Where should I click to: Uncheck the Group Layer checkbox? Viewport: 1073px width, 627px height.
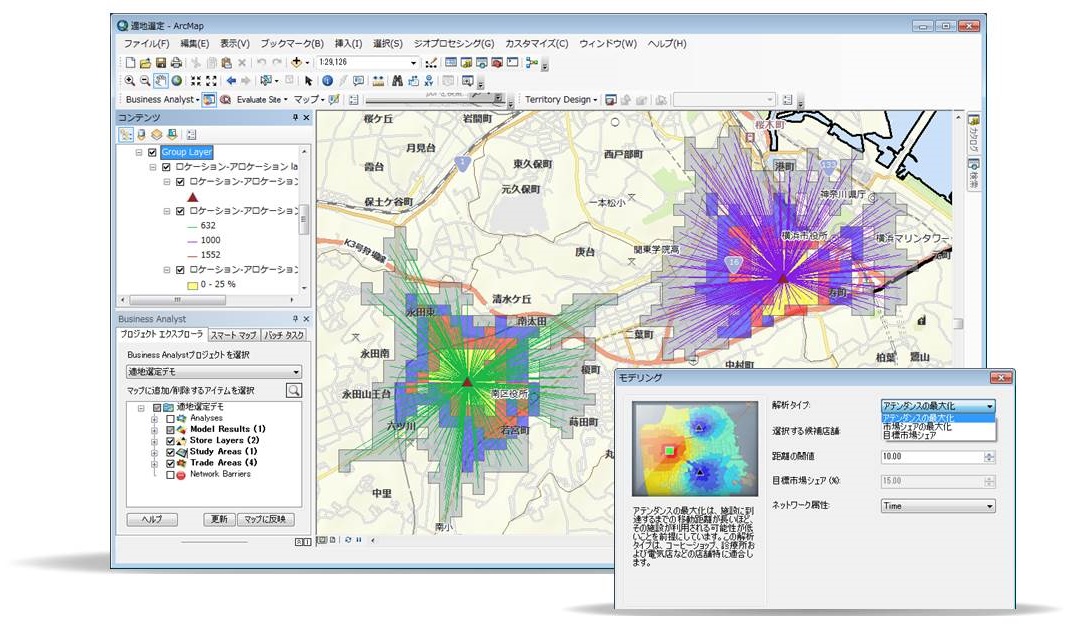pyautogui.click(x=153, y=153)
